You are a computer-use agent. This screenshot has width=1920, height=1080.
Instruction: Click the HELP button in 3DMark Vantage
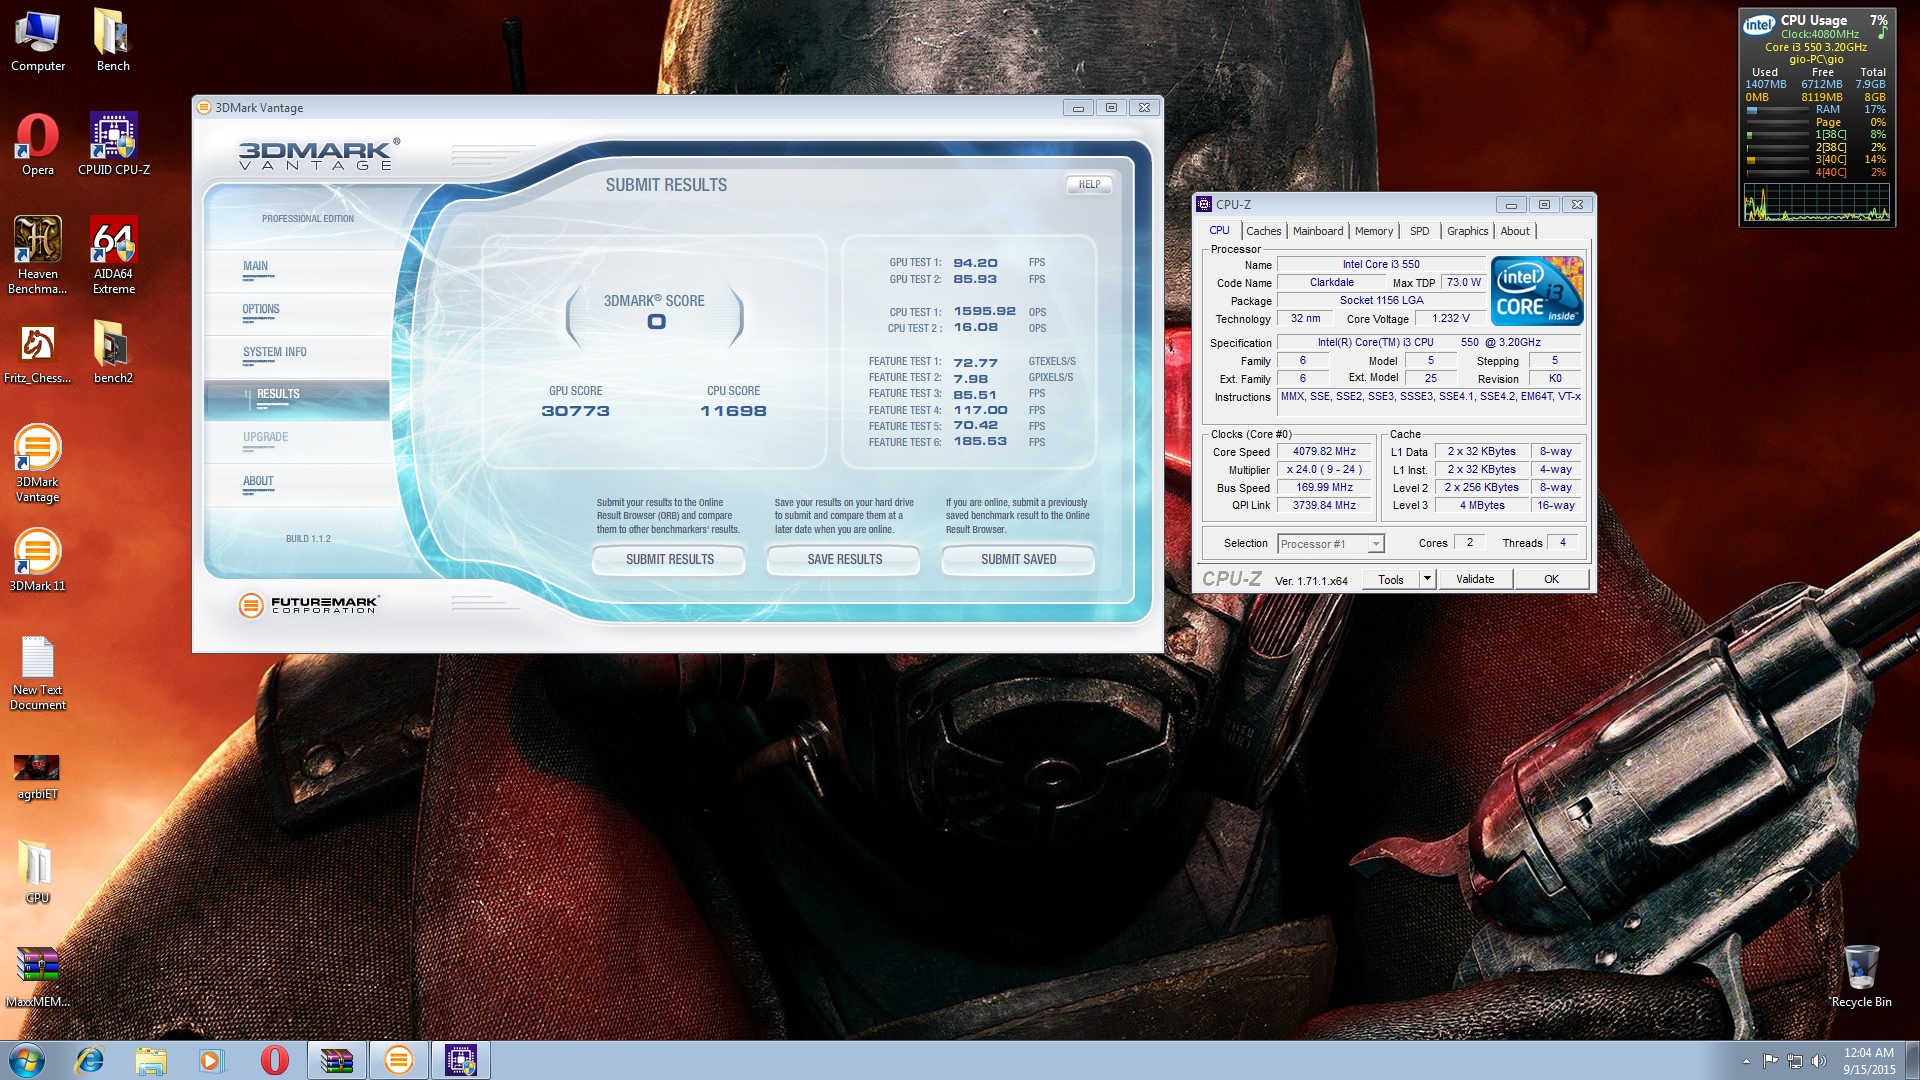tap(1089, 184)
